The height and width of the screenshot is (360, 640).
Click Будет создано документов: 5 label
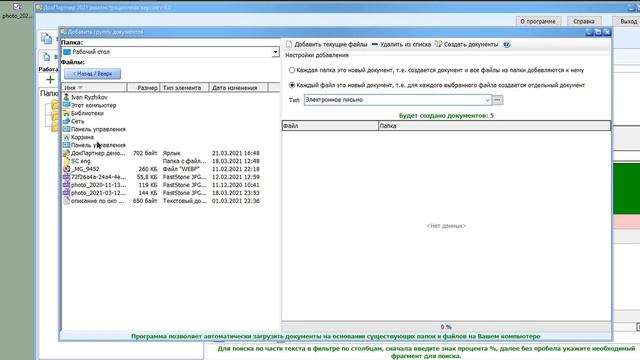click(x=446, y=116)
